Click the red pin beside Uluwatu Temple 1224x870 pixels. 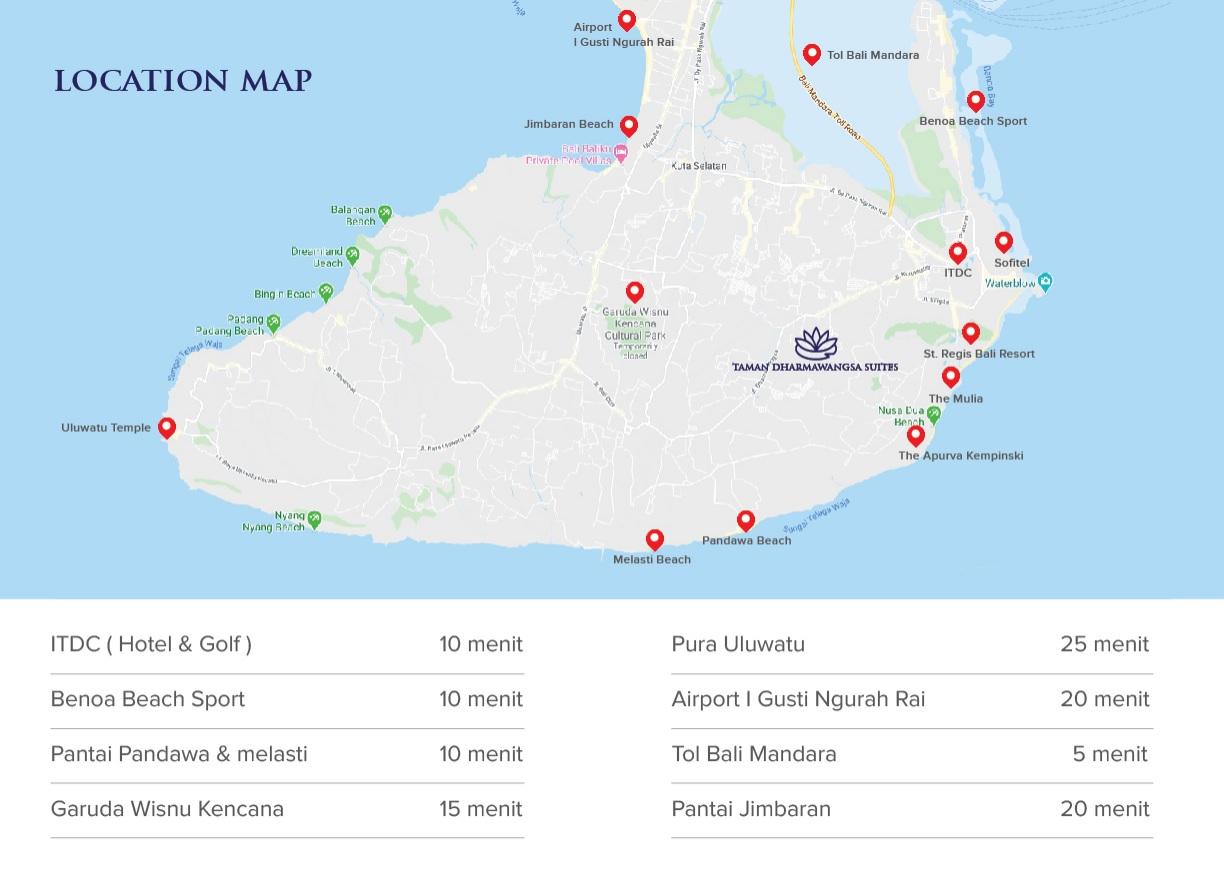[167, 428]
